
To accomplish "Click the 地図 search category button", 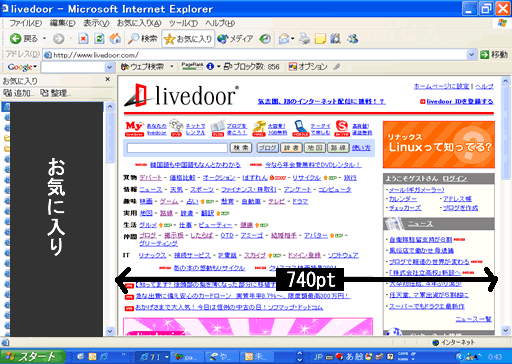I will (315, 148).
